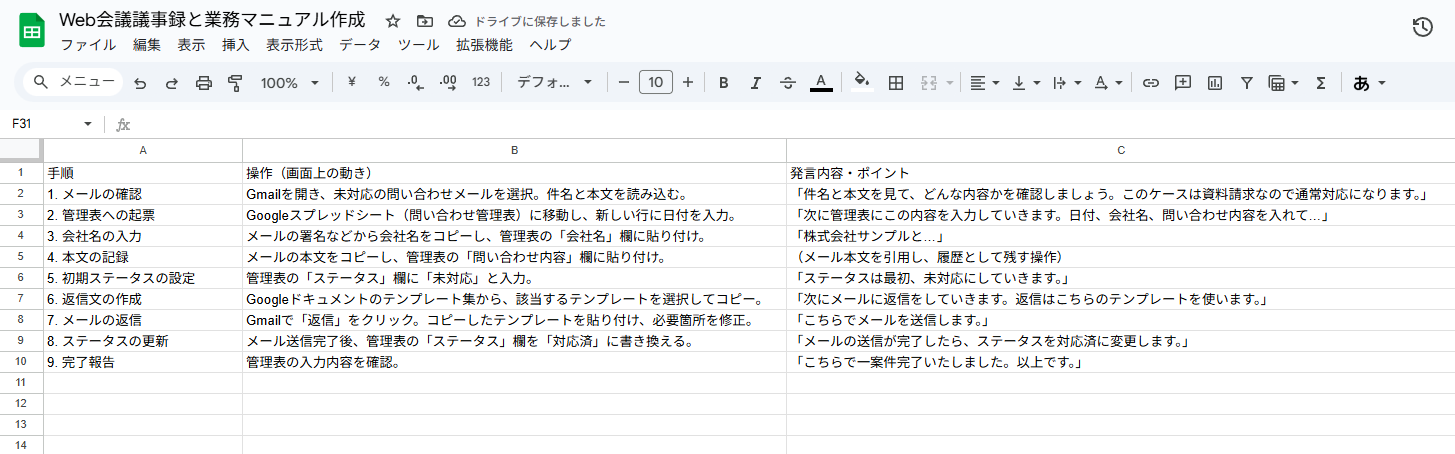Click the document title text
The height and width of the screenshot is (454, 1455).
212,20
